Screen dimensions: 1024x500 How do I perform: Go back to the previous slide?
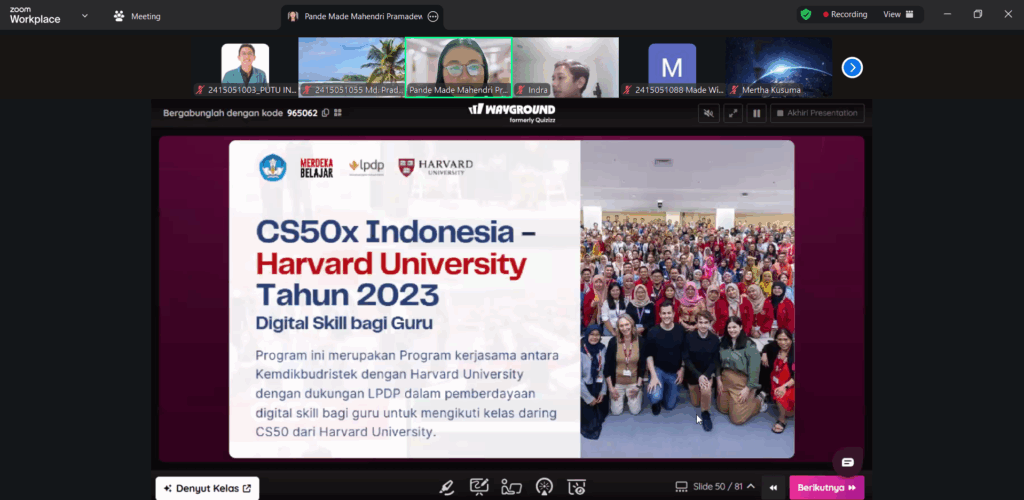click(773, 488)
